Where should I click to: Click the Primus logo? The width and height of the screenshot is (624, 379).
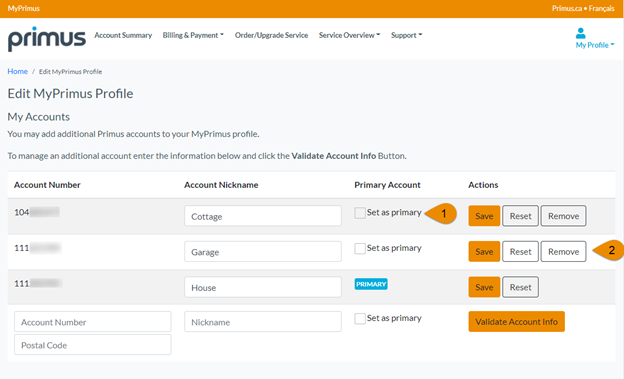coord(47,39)
